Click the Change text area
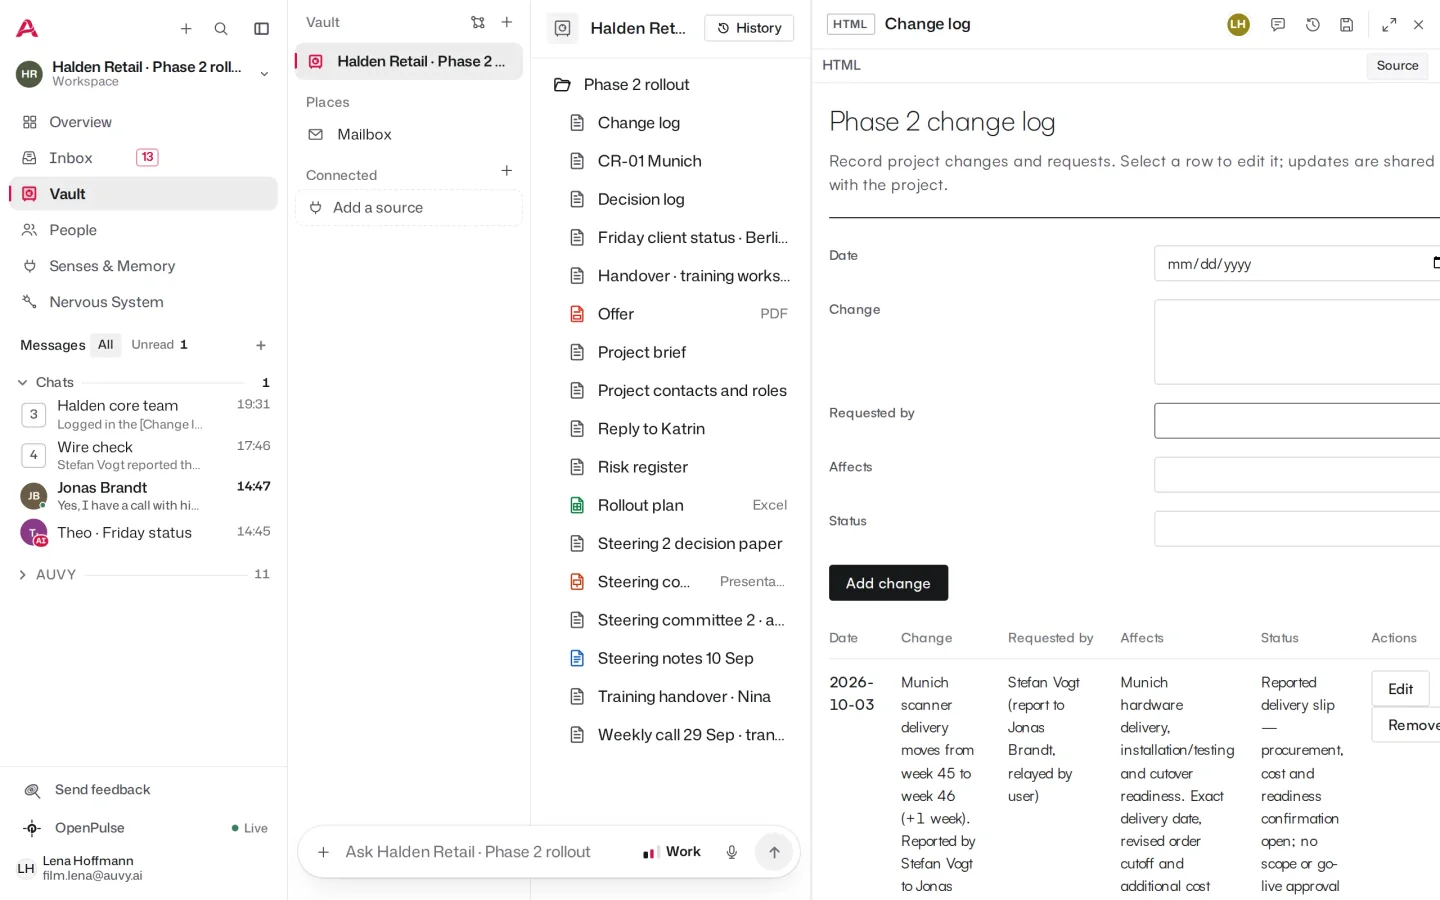Screen dimensions: 1440x900 point(1297,342)
